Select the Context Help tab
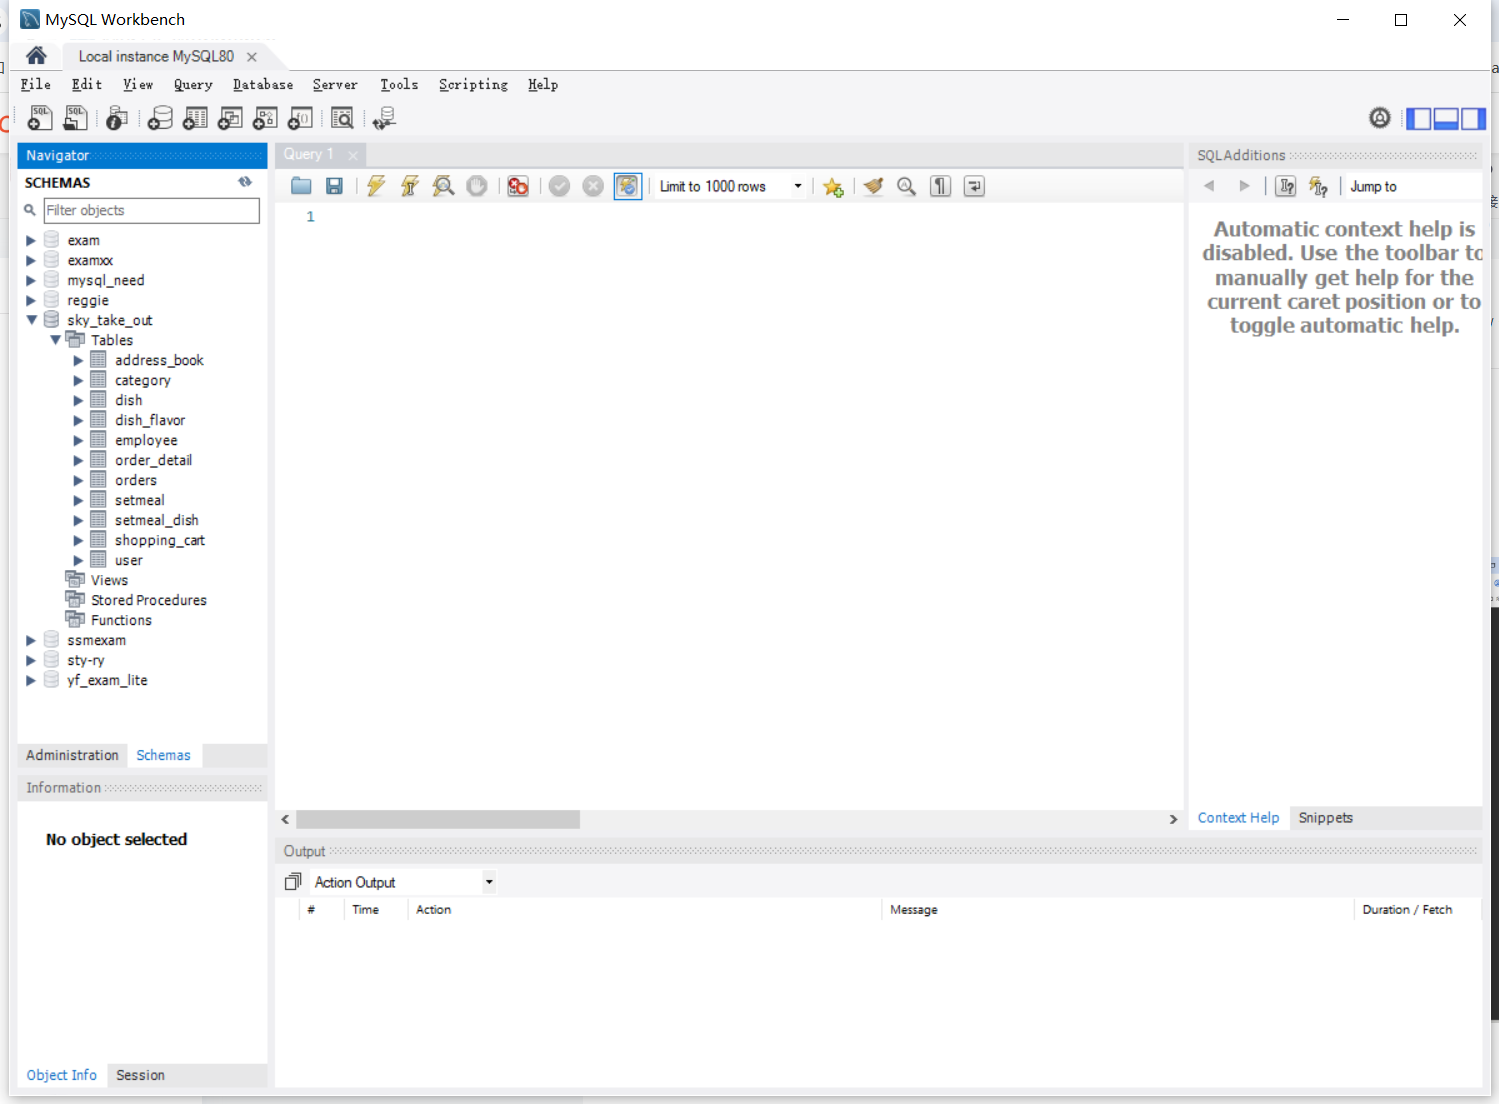 click(1238, 818)
